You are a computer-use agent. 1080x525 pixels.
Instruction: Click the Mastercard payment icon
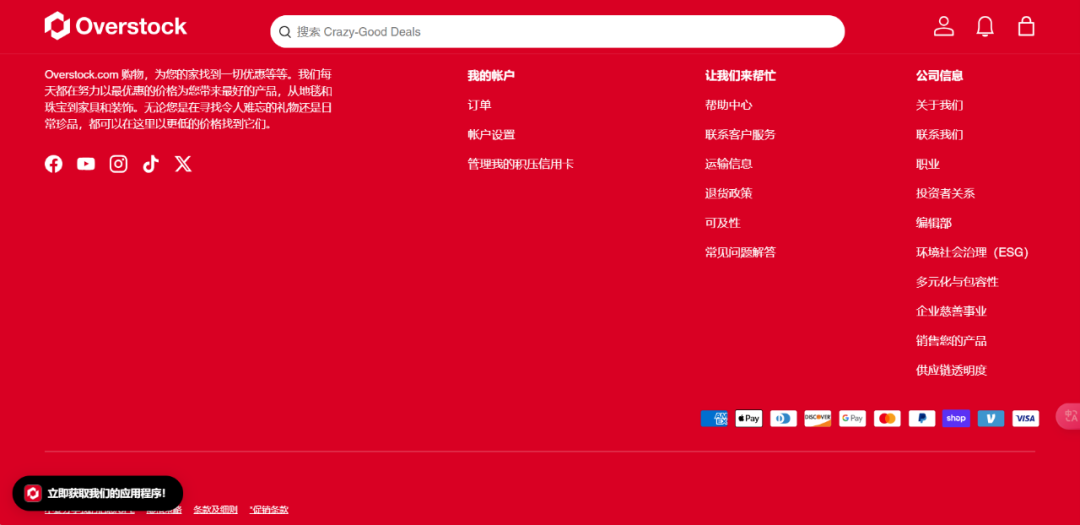coord(887,418)
